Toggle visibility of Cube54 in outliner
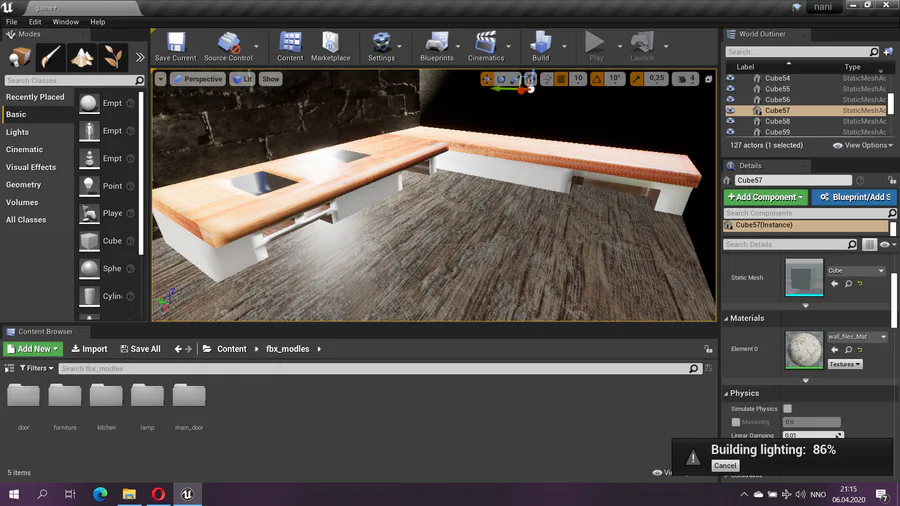Viewport: 900px width, 506px height. click(730, 78)
